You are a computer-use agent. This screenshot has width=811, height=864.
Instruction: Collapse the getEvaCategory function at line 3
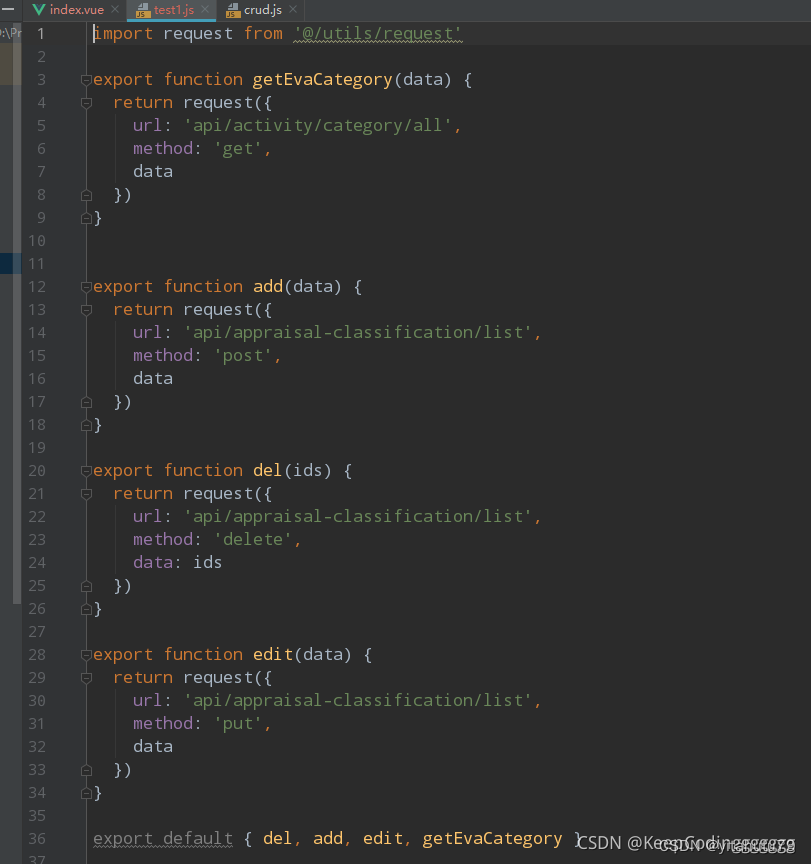click(x=86, y=80)
